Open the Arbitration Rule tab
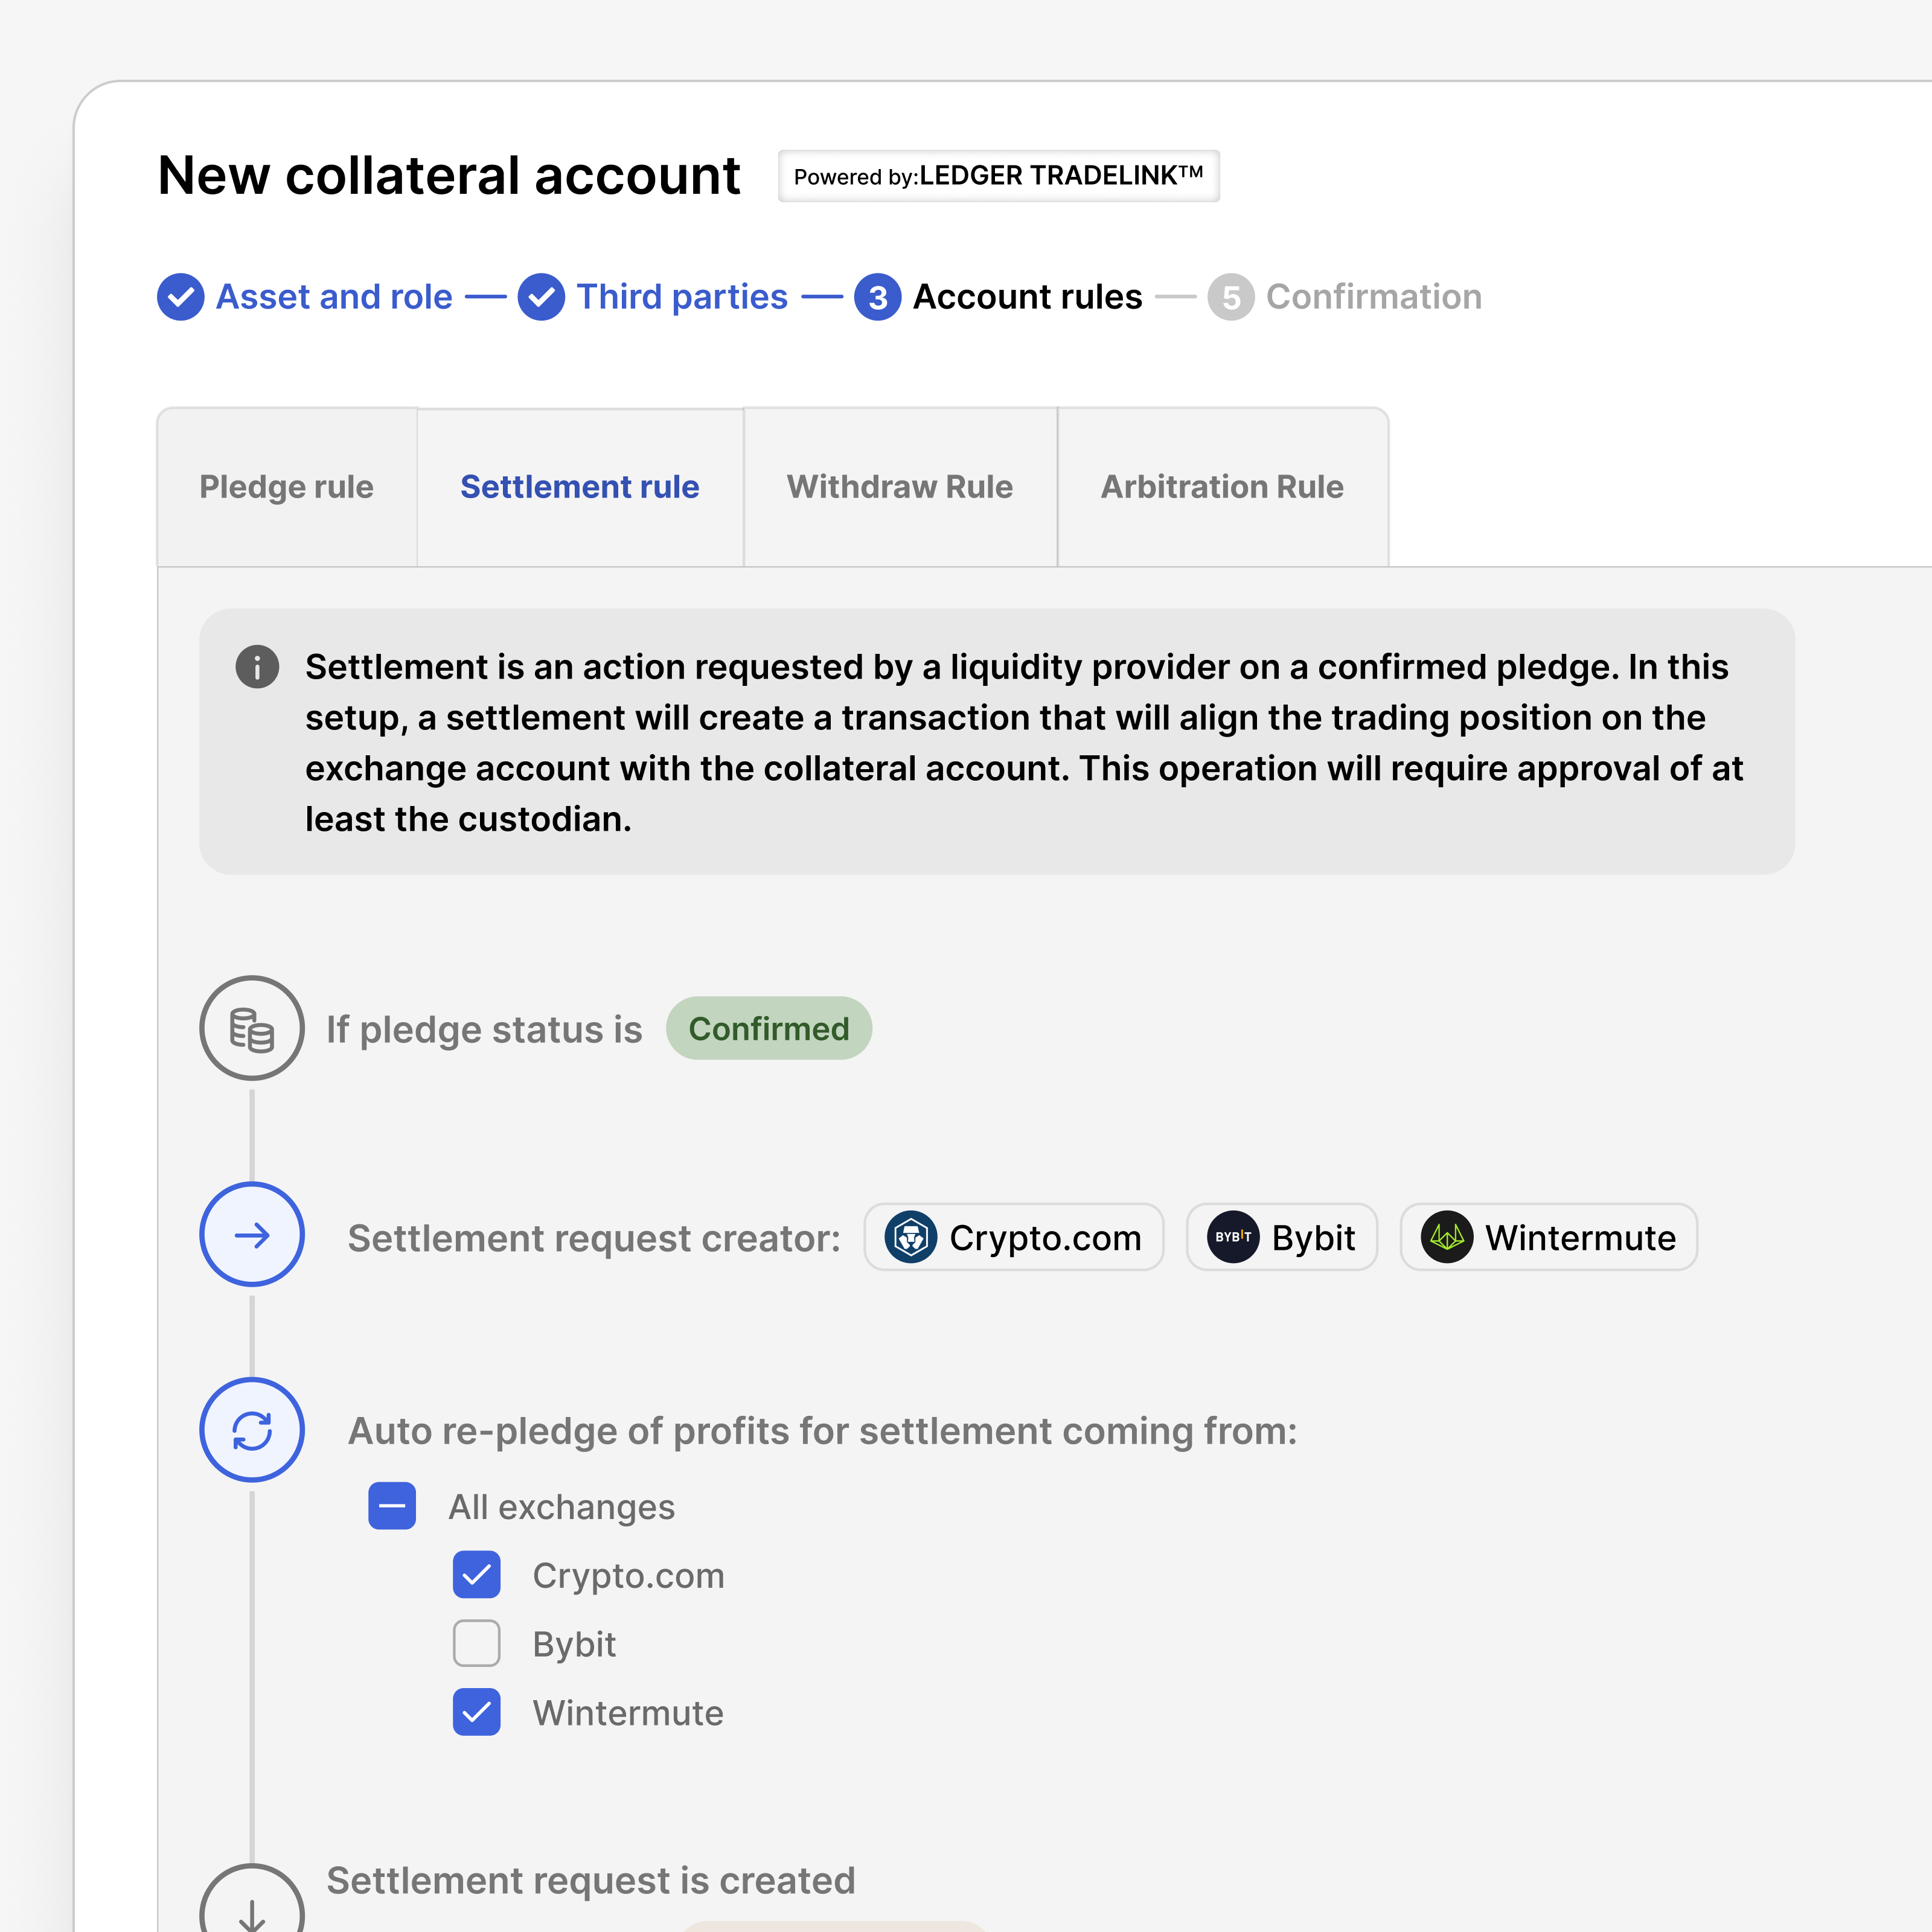The width and height of the screenshot is (1932, 1932). (x=1222, y=487)
